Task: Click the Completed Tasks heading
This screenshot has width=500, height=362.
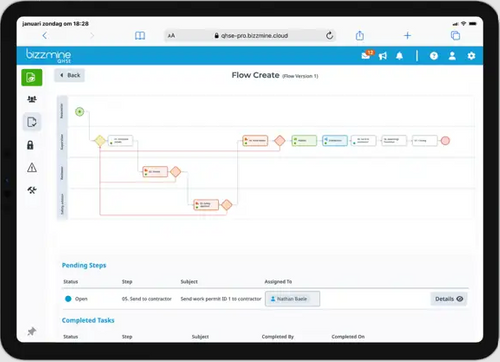Action: pyautogui.click(x=88, y=320)
